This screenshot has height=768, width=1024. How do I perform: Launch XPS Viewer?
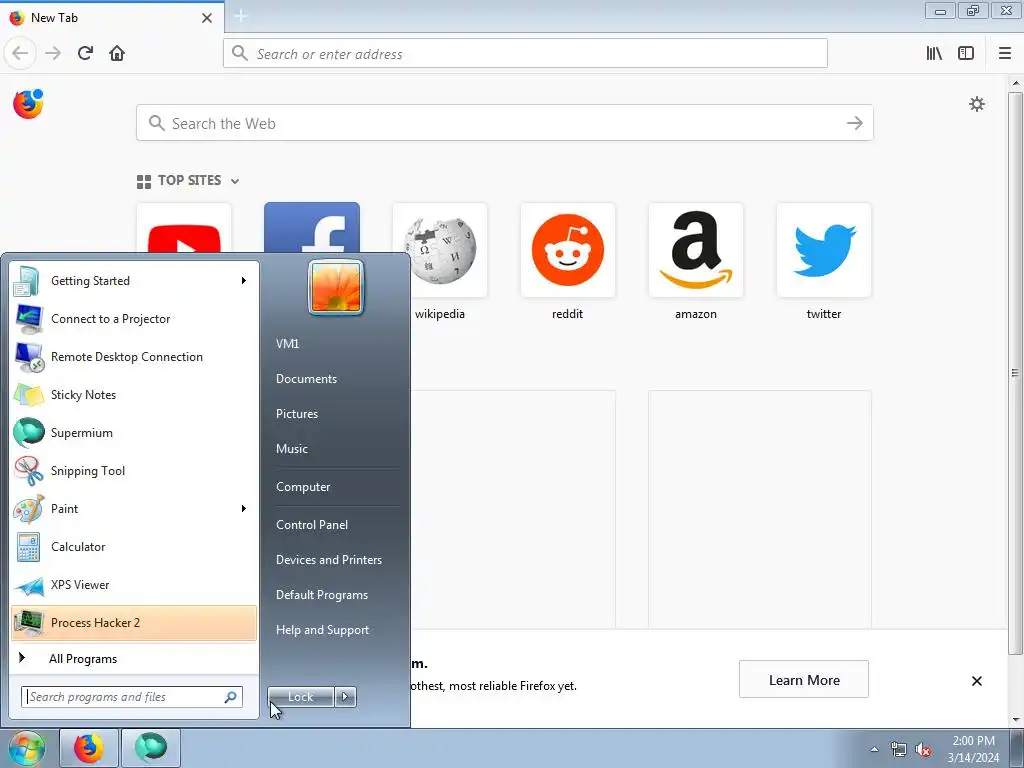coord(134,584)
